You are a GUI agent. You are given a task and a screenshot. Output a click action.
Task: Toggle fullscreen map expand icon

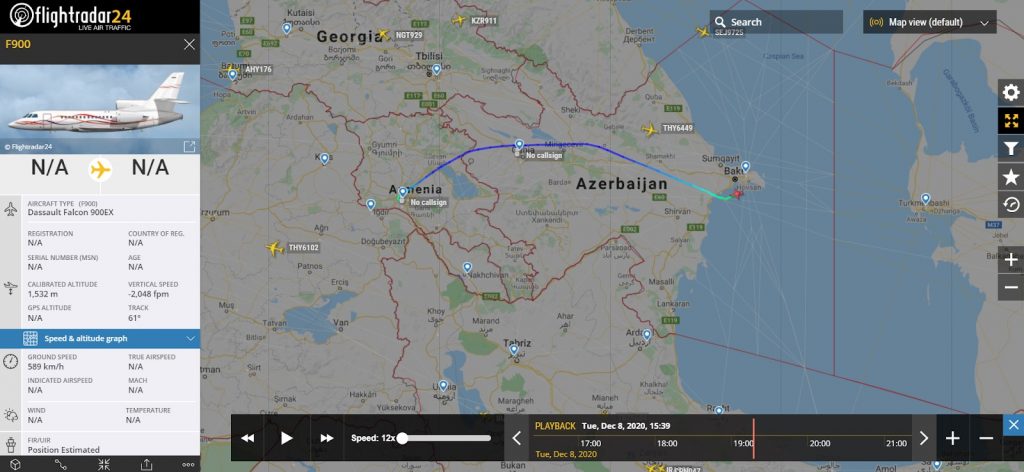[1010, 121]
